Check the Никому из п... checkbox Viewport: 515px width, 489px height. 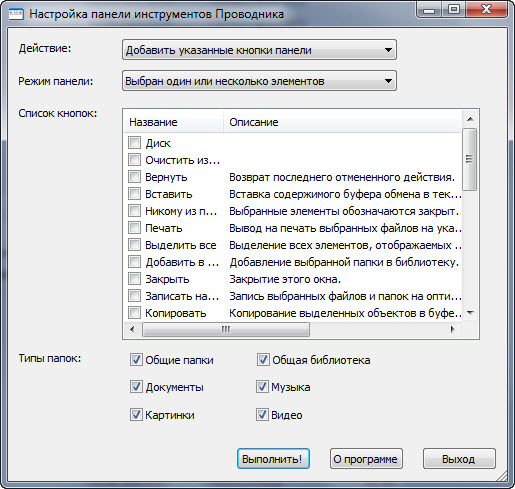tap(135, 211)
